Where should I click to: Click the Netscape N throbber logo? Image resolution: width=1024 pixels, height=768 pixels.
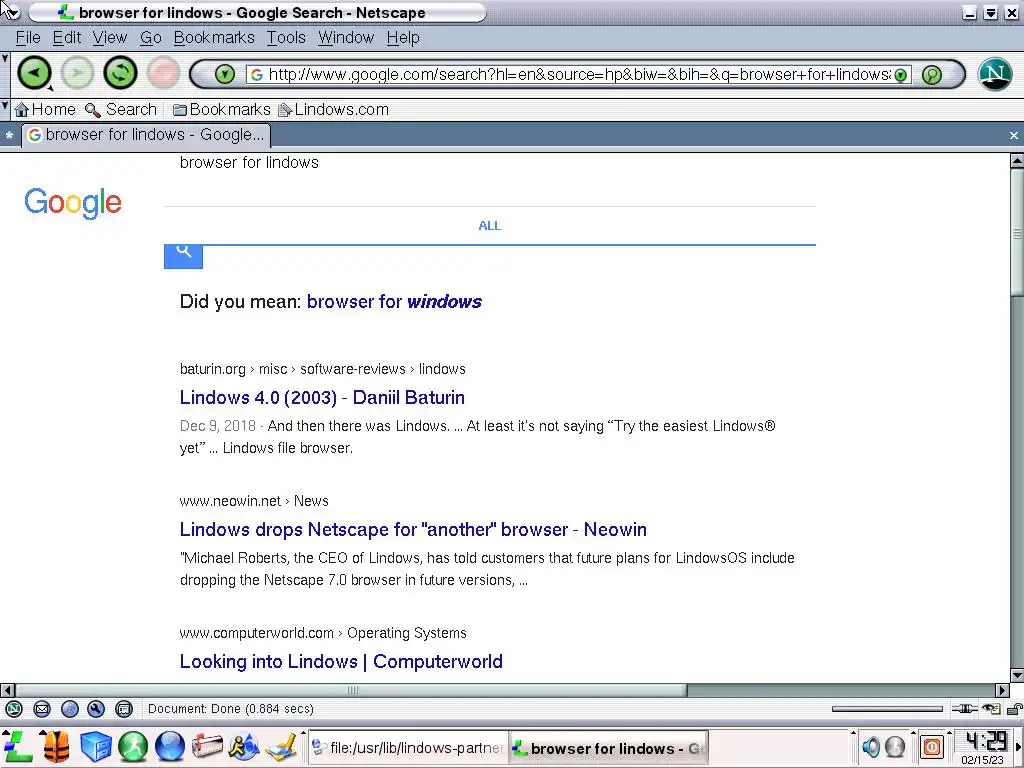(995, 74)
